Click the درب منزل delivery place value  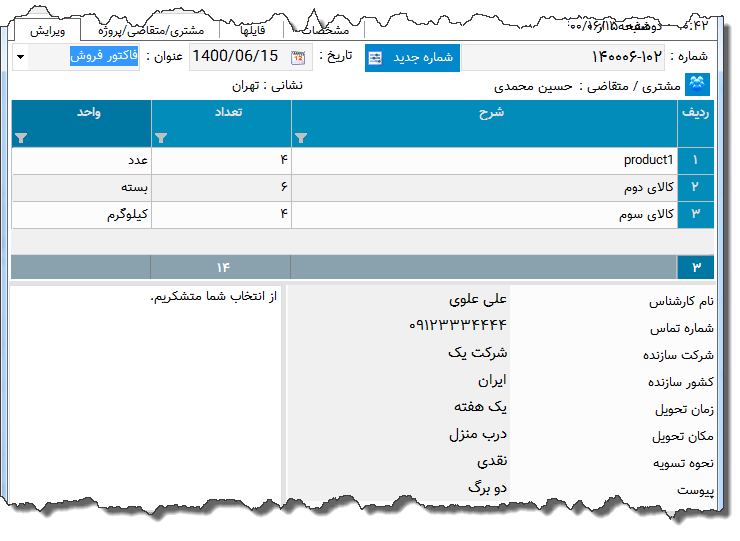pos(478,434)
